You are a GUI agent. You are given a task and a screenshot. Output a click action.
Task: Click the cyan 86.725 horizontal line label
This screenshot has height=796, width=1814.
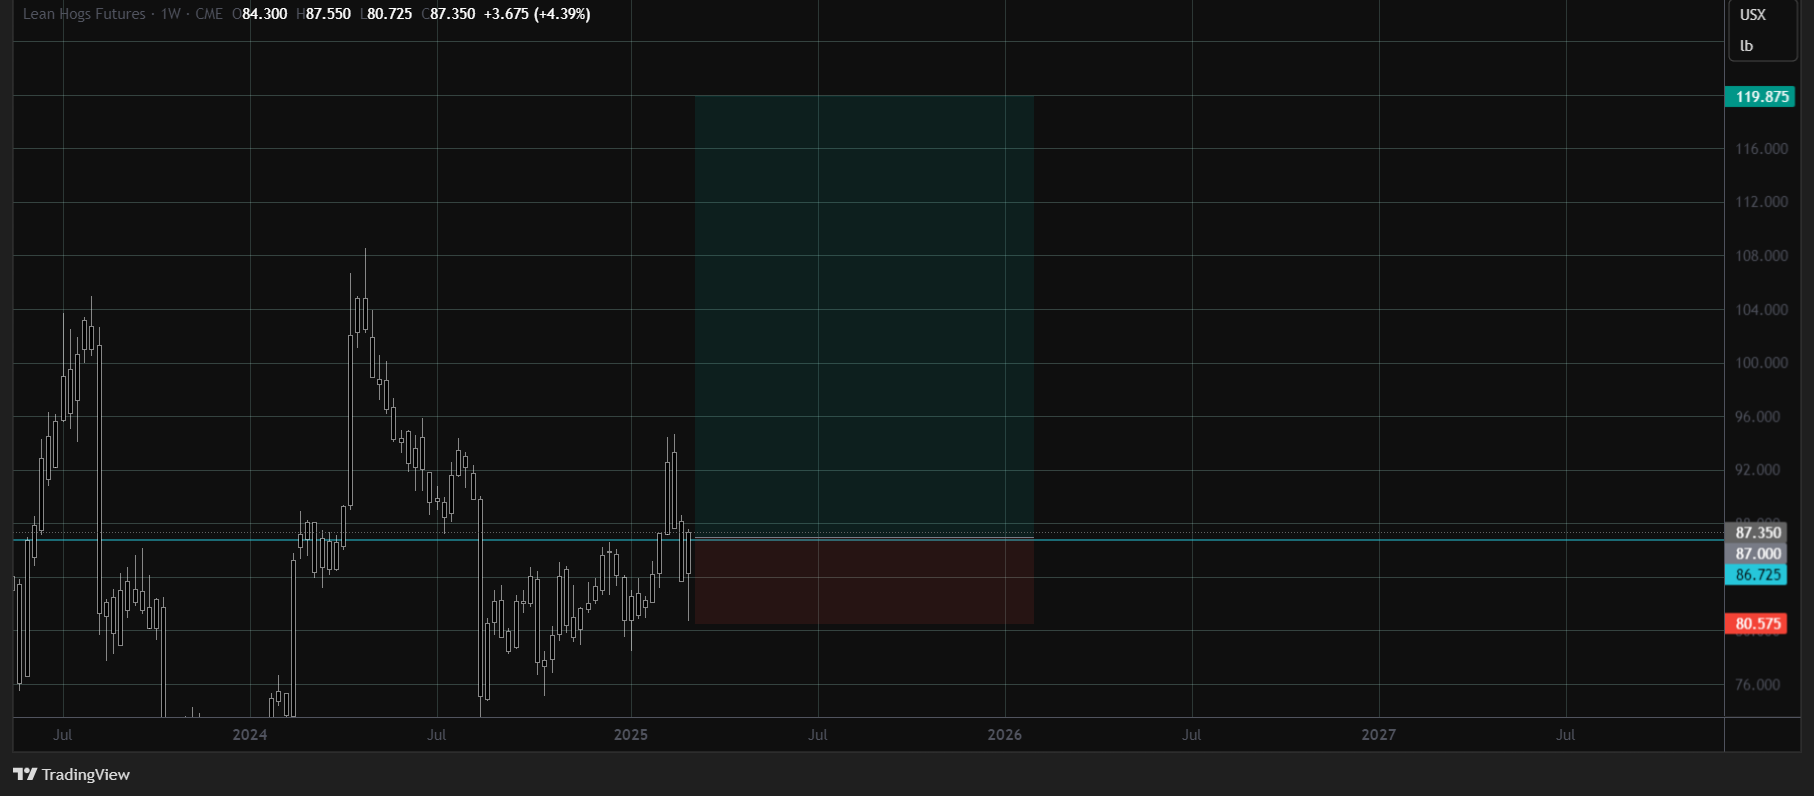click(x=1756, y=575)
